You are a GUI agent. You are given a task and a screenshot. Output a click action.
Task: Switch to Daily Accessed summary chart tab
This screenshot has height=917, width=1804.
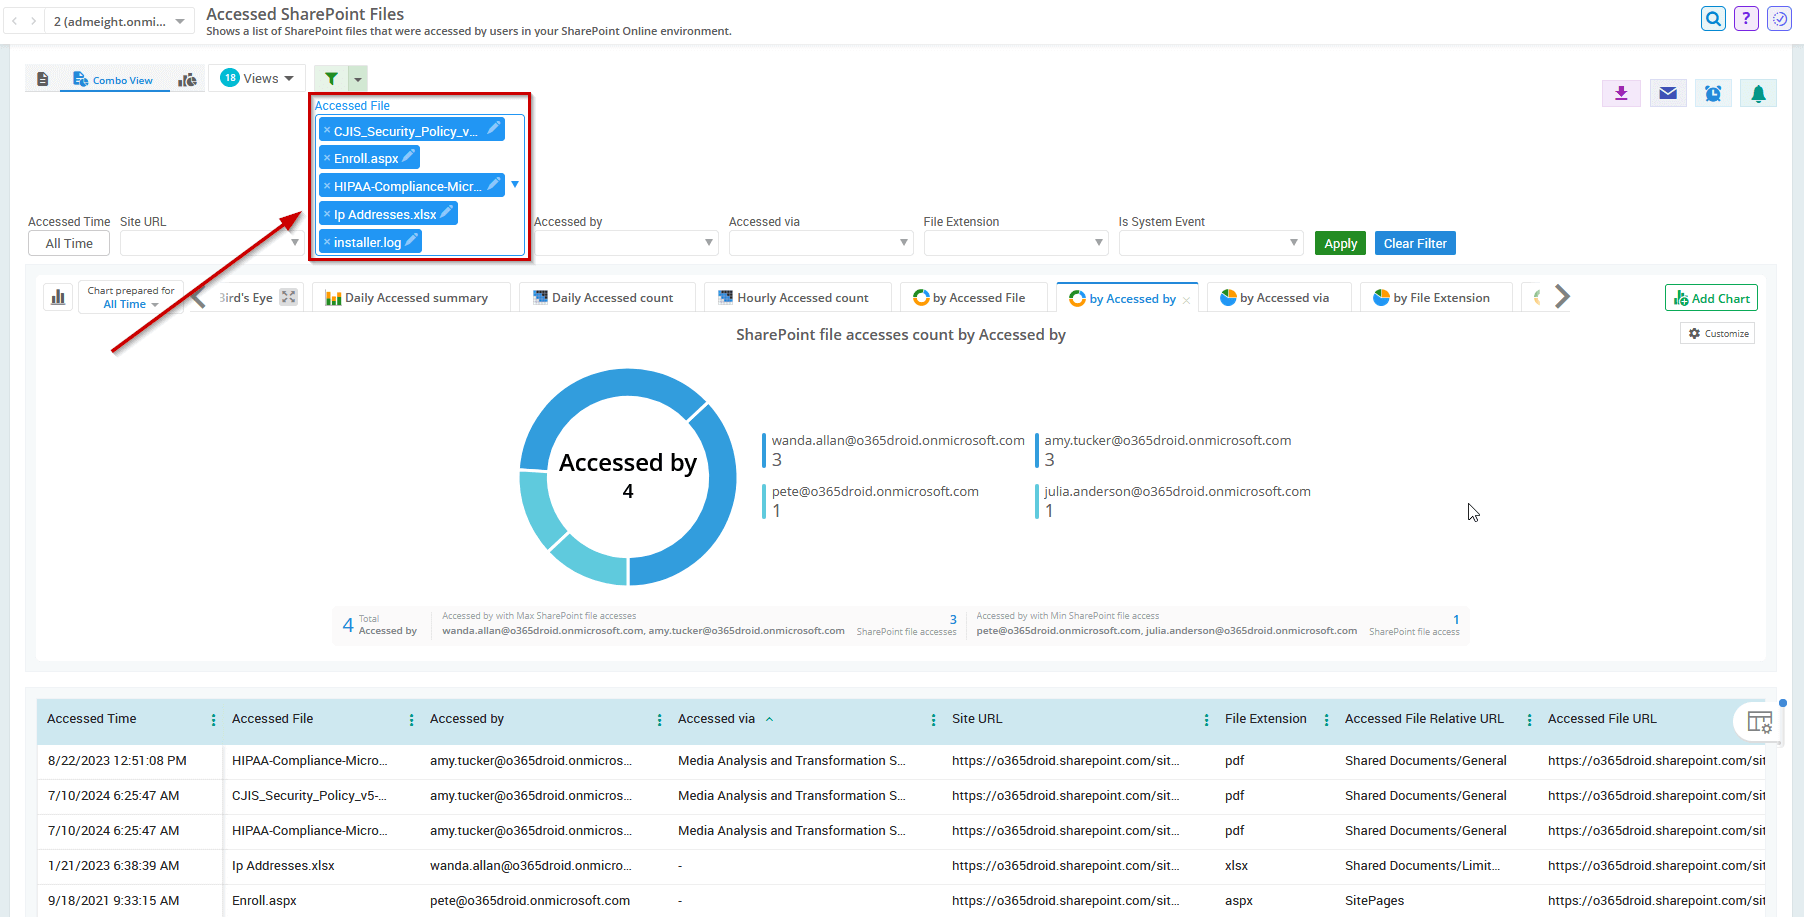click(x=411, y=297)
